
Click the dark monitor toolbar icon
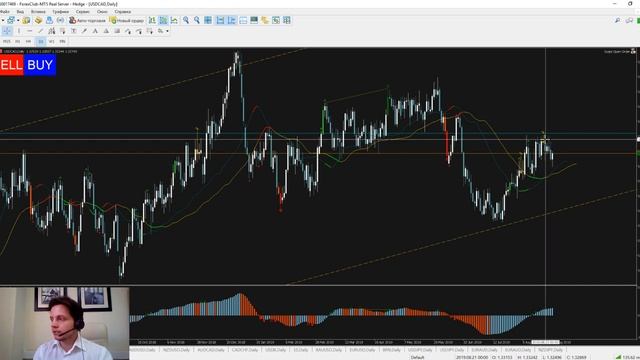click(x=254, y=20)
